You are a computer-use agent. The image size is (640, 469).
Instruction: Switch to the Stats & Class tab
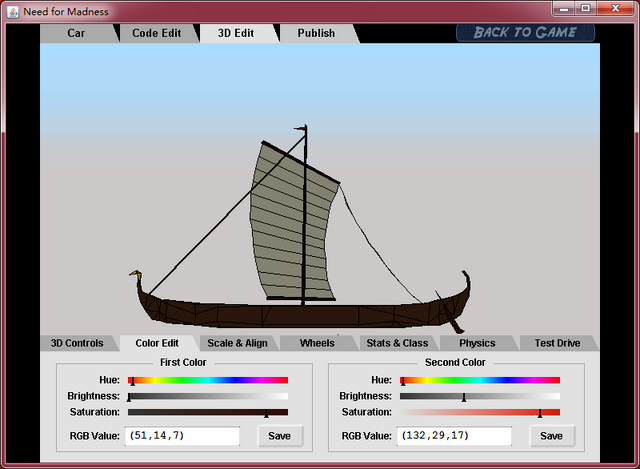[x=397, y=343]
